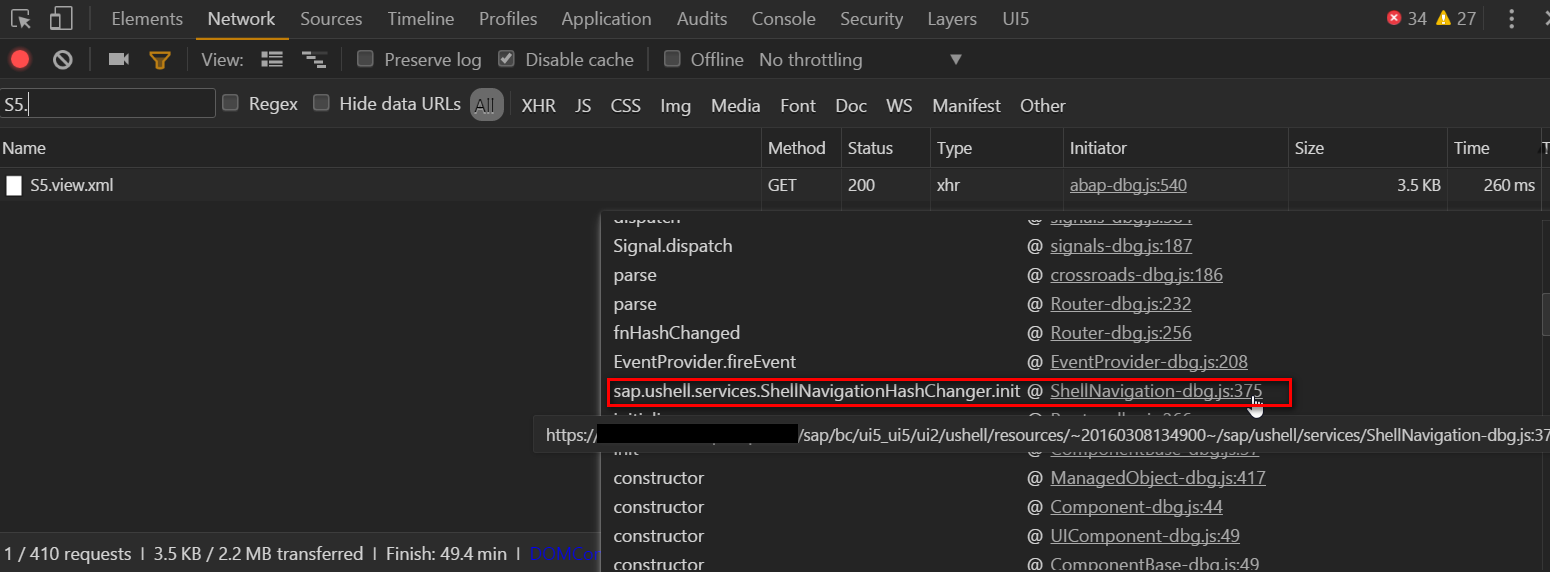Click the yellow warning count icon
The image size is (1550, 572).
pyautogui.click(x=1443, y=19)
